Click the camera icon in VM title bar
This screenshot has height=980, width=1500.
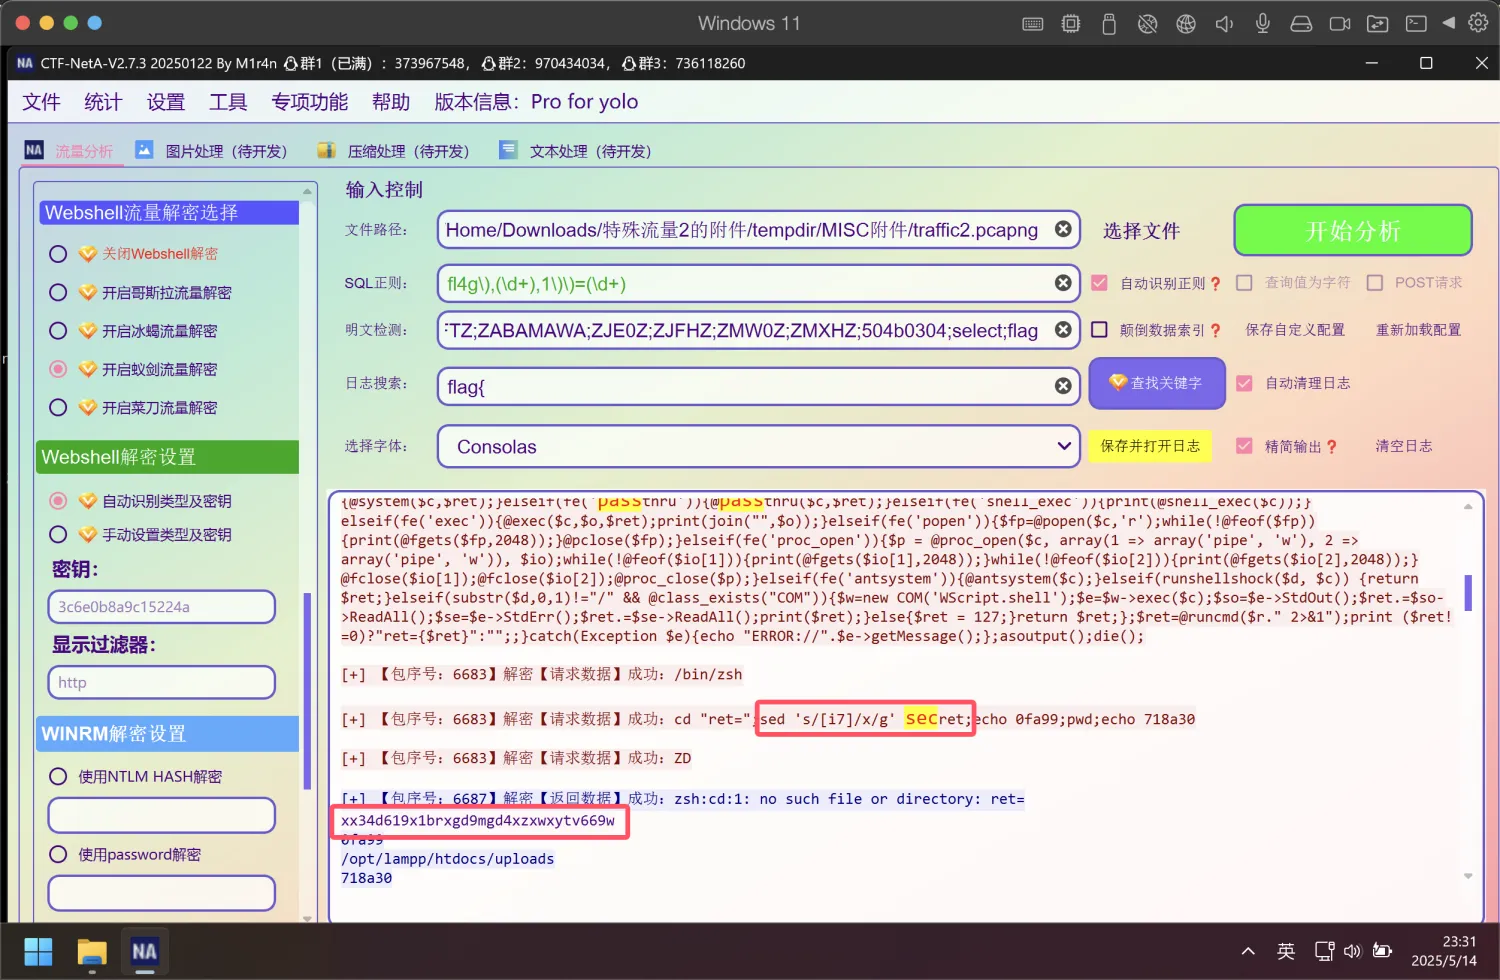pyautogui.click(x=1340, y=24)
